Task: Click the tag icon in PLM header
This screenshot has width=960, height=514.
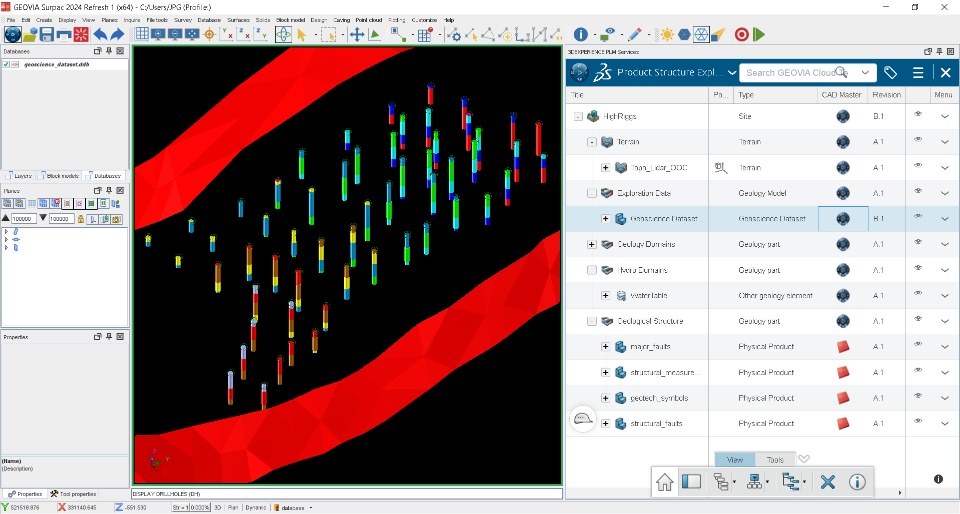Action: (890, 73)
